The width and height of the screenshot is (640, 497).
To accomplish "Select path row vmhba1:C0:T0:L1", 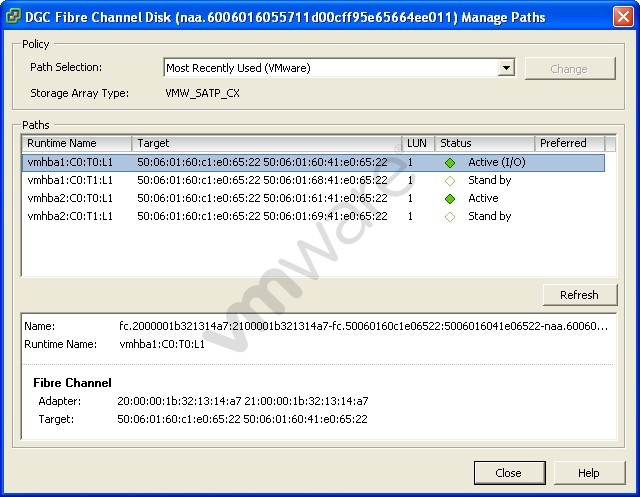I will (313, 162).
